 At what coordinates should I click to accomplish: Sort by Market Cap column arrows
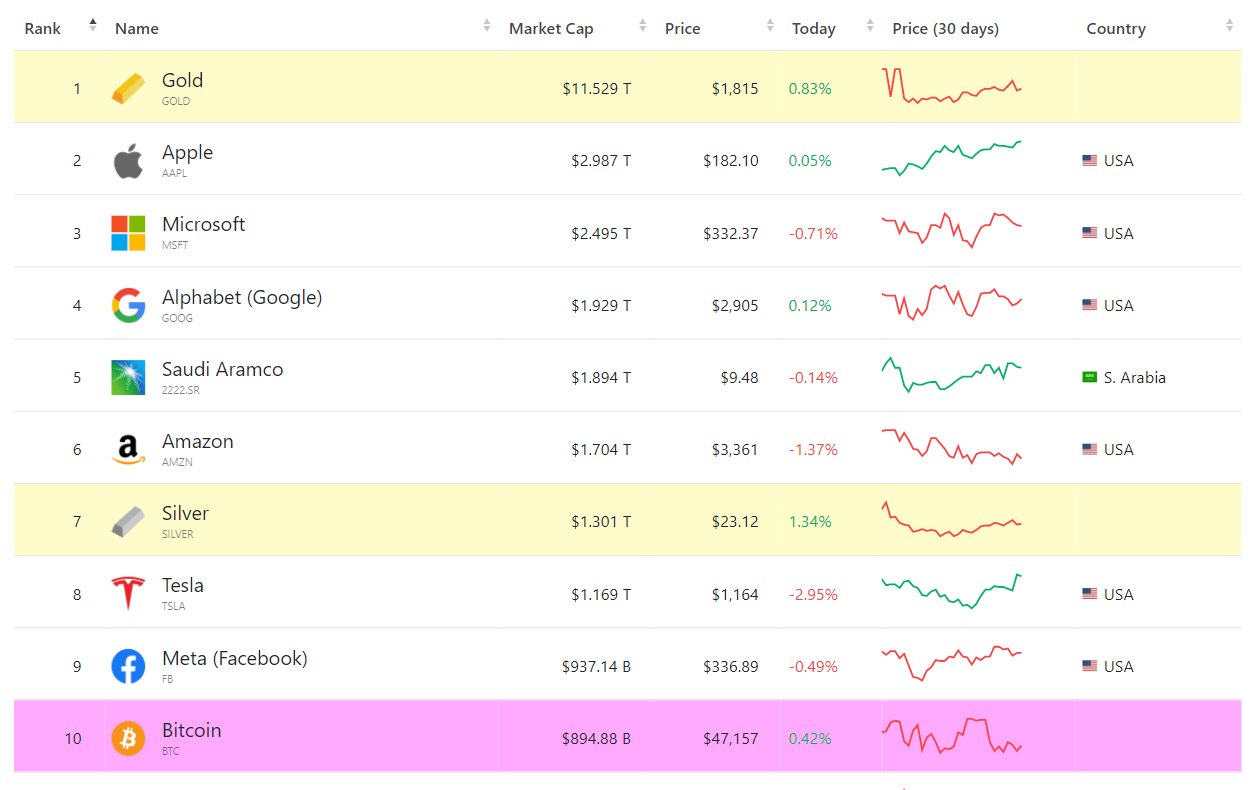tap(643, 26)
